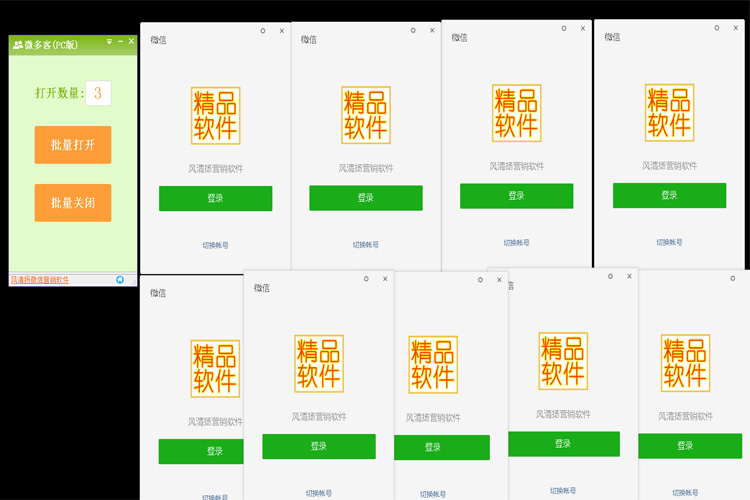The height and width of the screenshot is (500, 750).
Task: Click 精品软件 avatar in second top-row 微信 window
Action: [x=366, y=115]
